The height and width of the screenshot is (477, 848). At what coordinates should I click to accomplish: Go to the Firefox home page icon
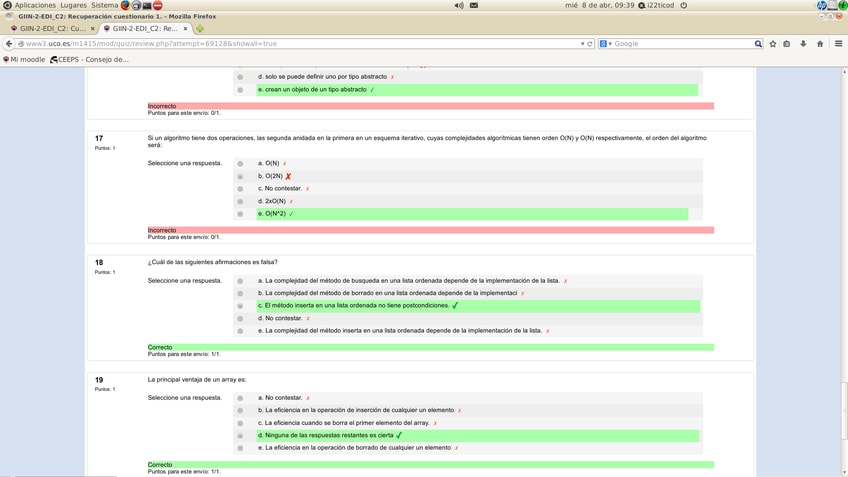tap(820, 44)
